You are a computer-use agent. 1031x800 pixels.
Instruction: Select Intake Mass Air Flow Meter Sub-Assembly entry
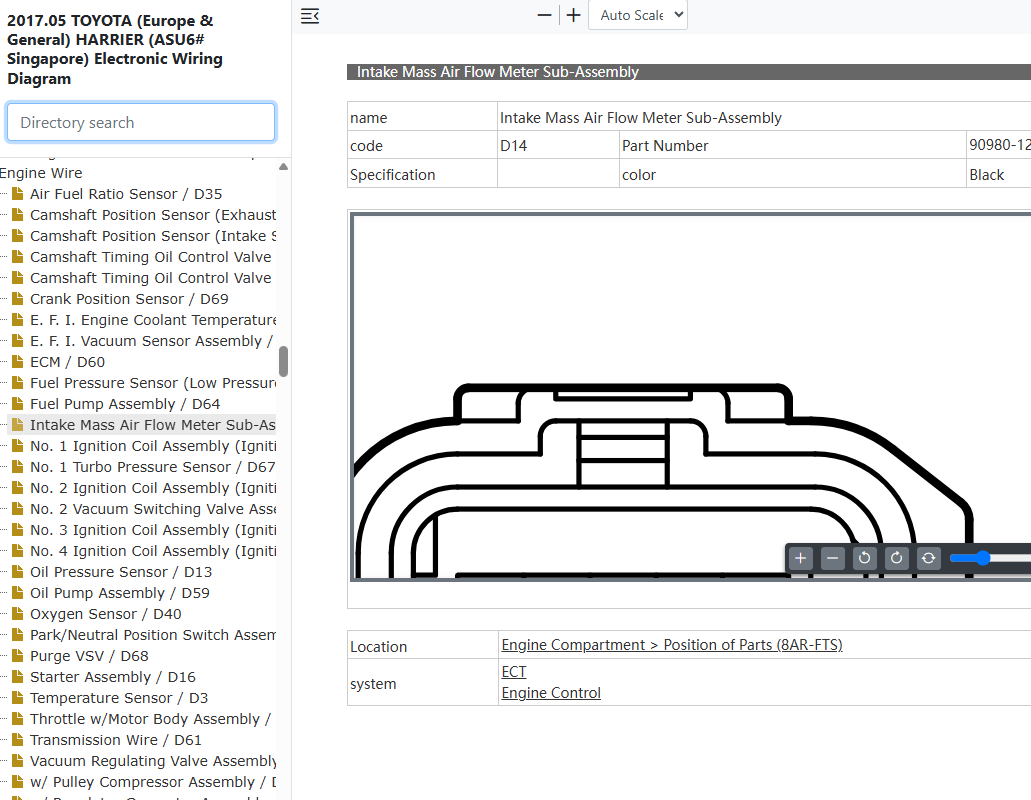click(x=153, y=425)
